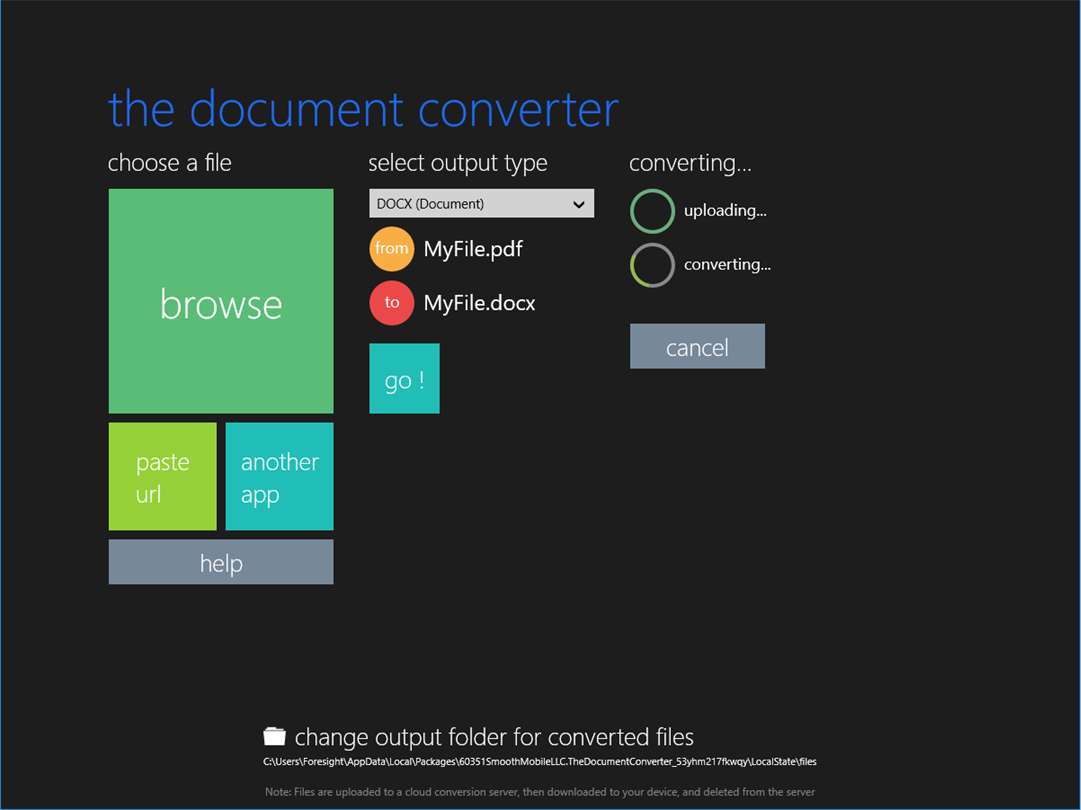The height and width of the screenshot is (810, 1081).
Task: Click the document converter title
Action: pyautogui.click(x=363, y=109)
